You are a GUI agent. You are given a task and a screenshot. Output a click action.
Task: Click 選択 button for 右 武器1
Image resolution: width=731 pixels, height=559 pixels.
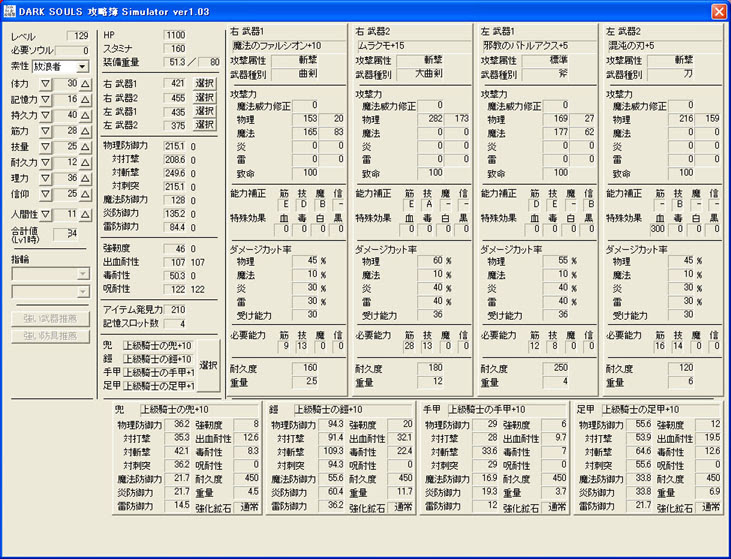click(x=205, y=83)
